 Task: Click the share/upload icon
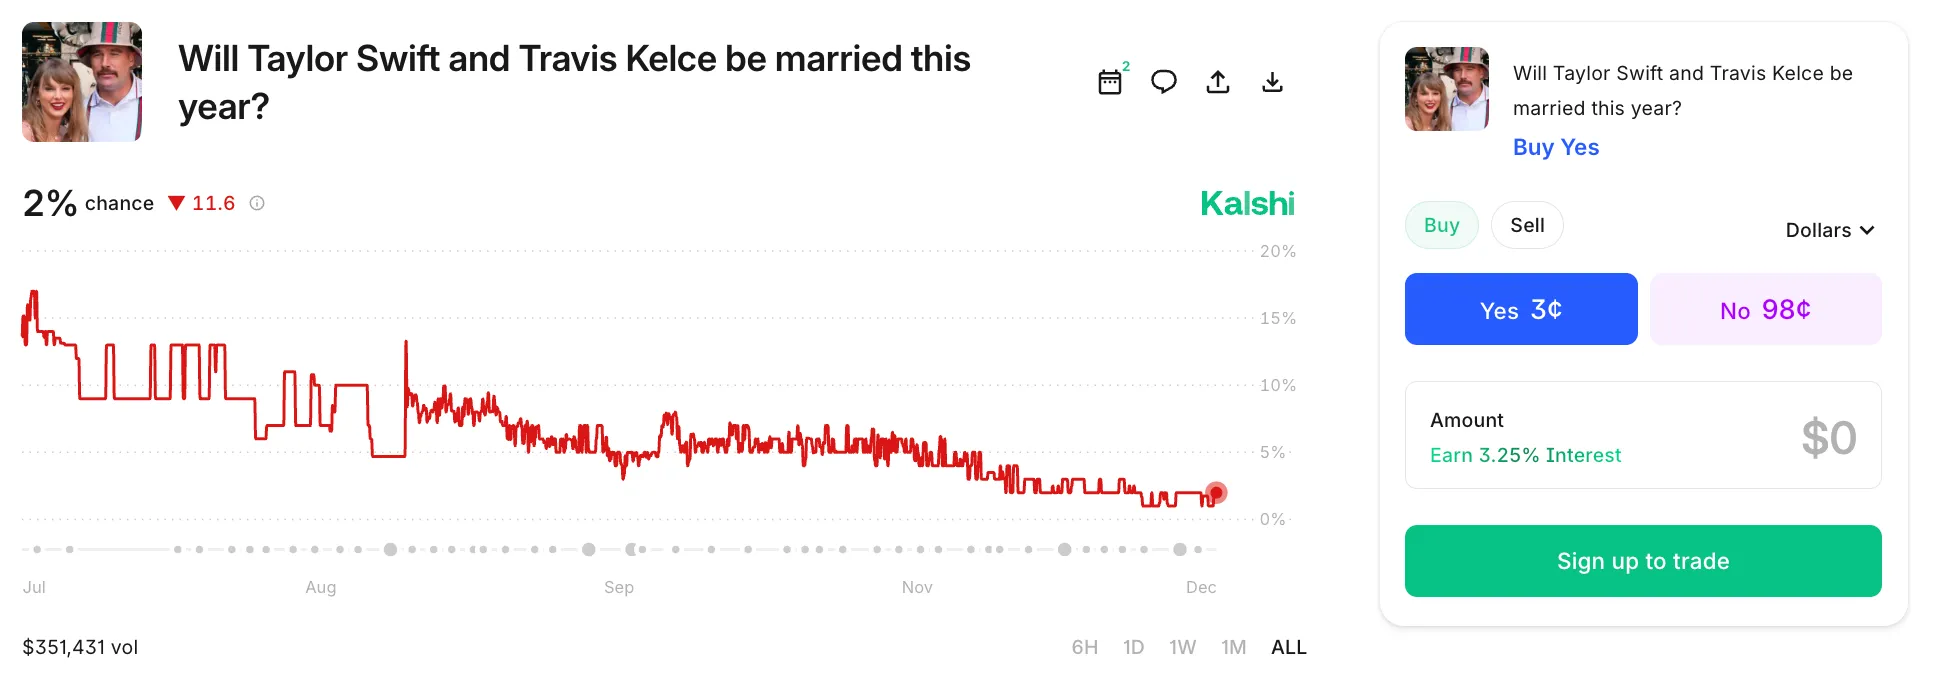click(1218, 82)
